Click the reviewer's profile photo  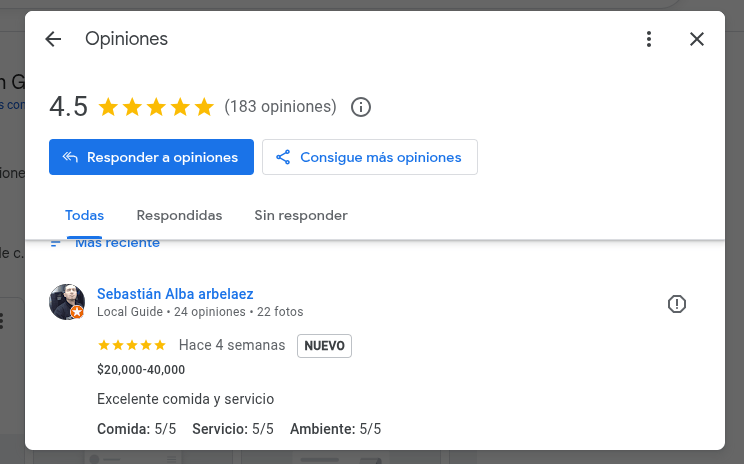pos(66,301)
